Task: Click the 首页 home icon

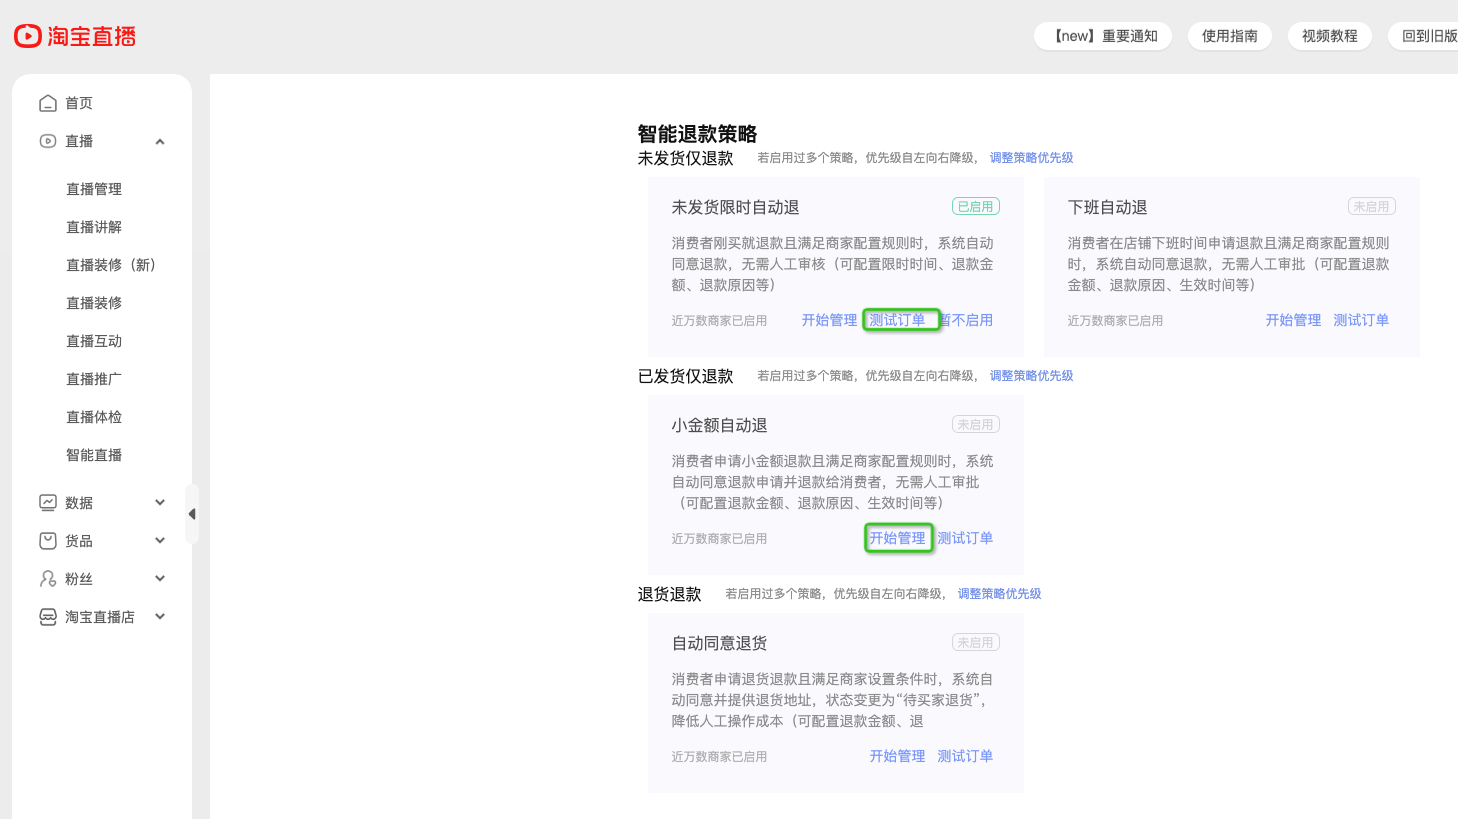Action: pyautogui.click(x=48, y=103)
